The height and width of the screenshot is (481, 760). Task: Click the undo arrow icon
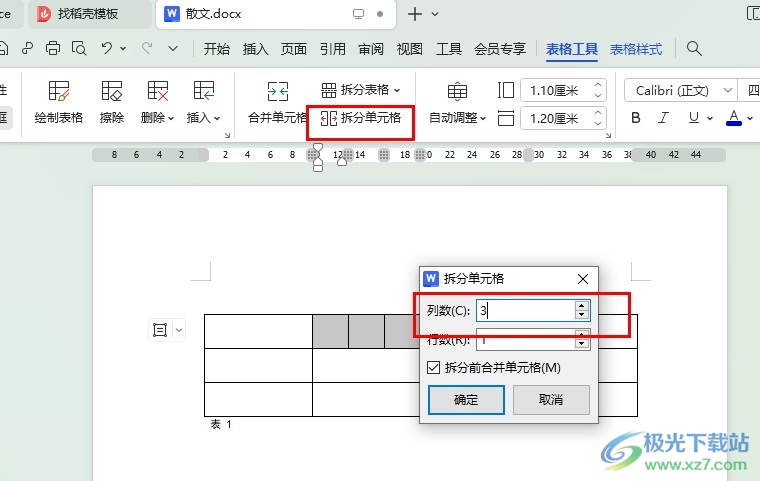click(107, 48)
